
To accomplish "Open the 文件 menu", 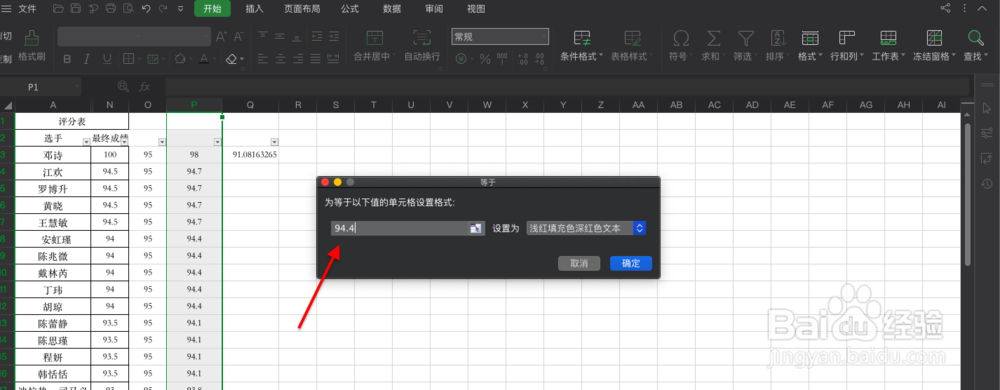I will (27, 9).
